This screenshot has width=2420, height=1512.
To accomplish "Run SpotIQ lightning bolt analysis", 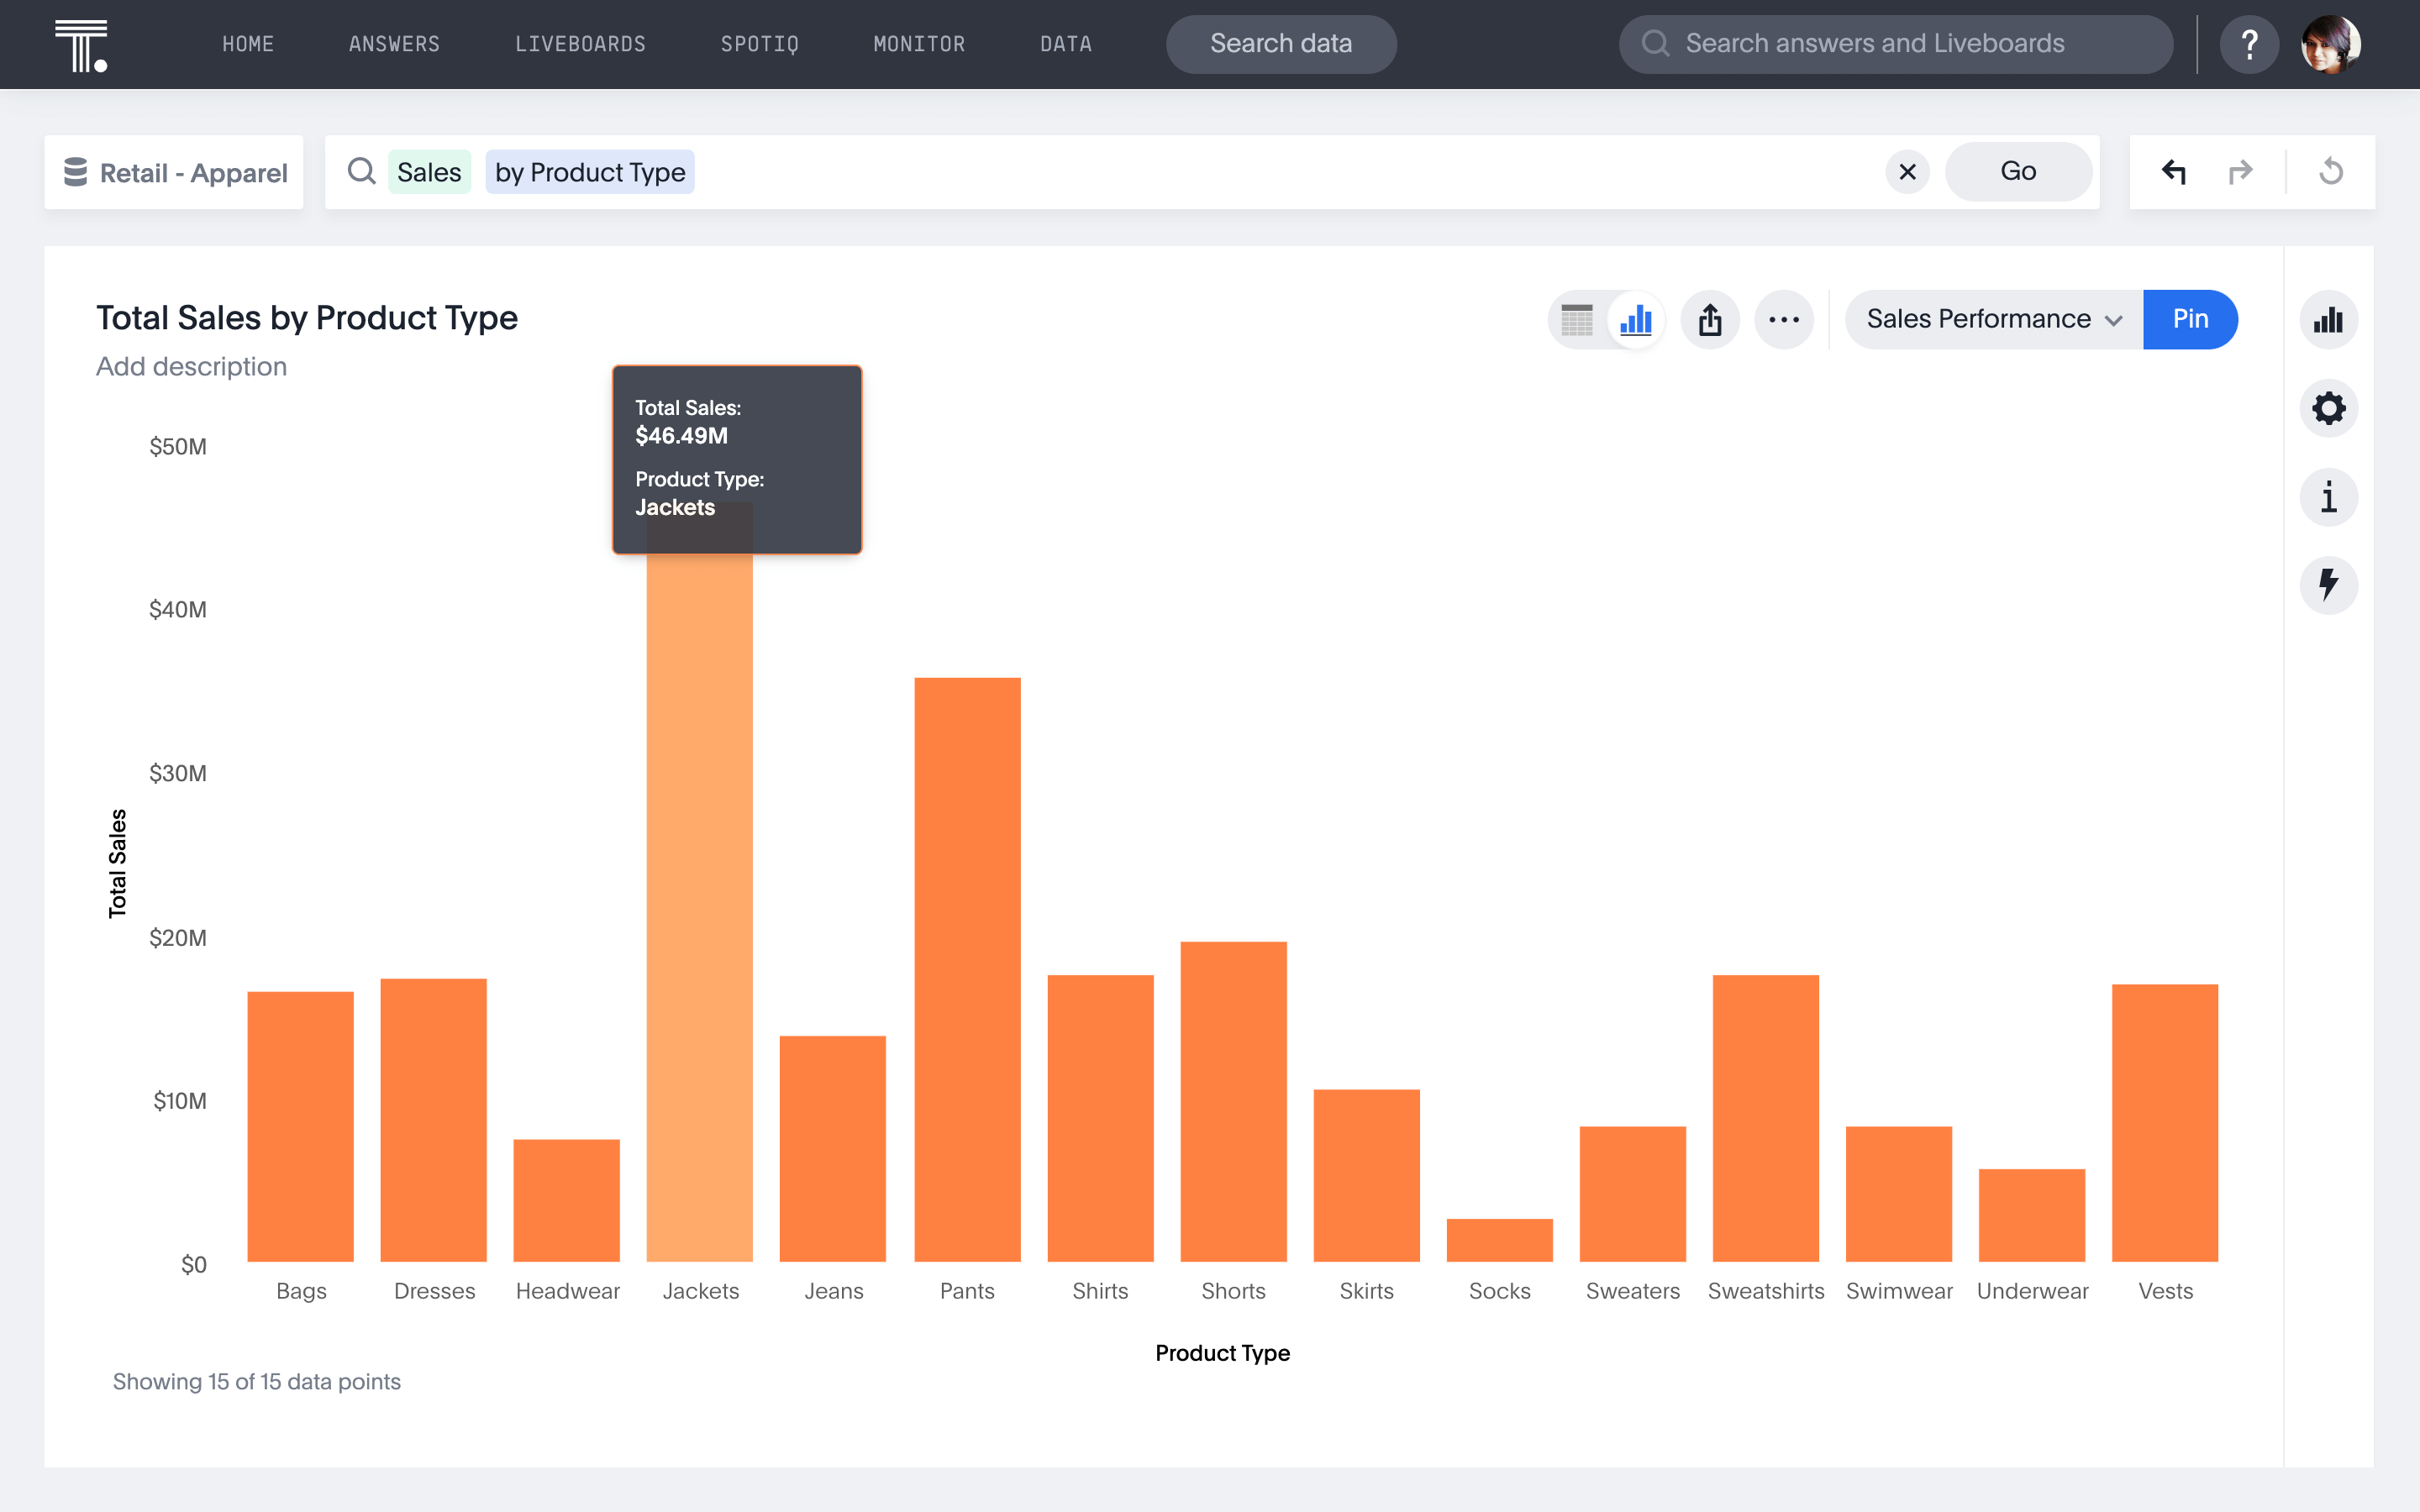I will 2328,585.
